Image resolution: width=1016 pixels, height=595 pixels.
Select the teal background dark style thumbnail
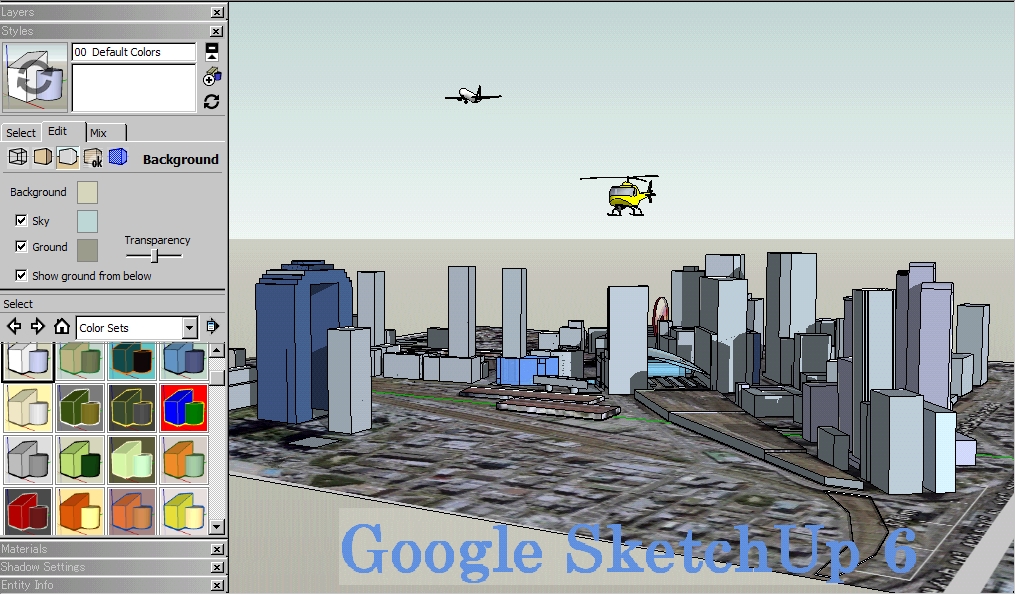[x=132, y=360]
